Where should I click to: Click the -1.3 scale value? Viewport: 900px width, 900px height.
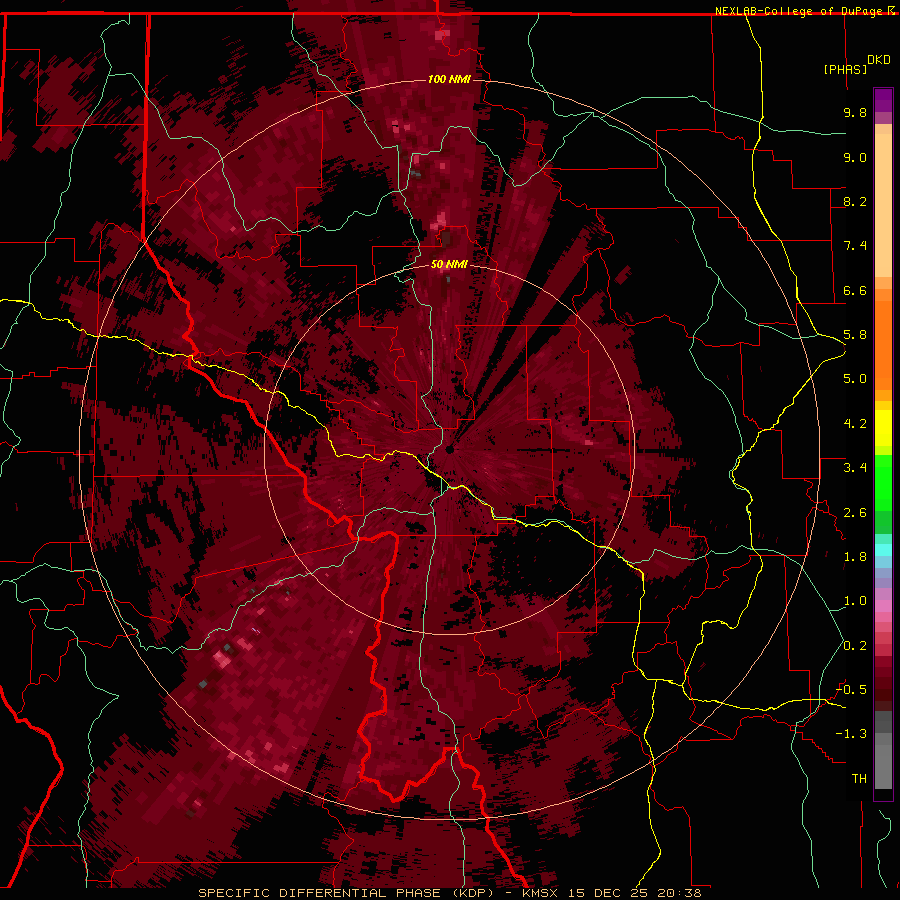[851, 734]
